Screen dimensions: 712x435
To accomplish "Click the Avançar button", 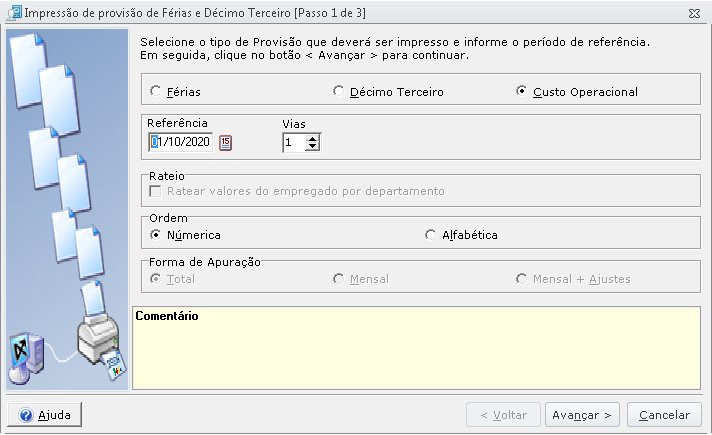I will (x=582, y=415).
